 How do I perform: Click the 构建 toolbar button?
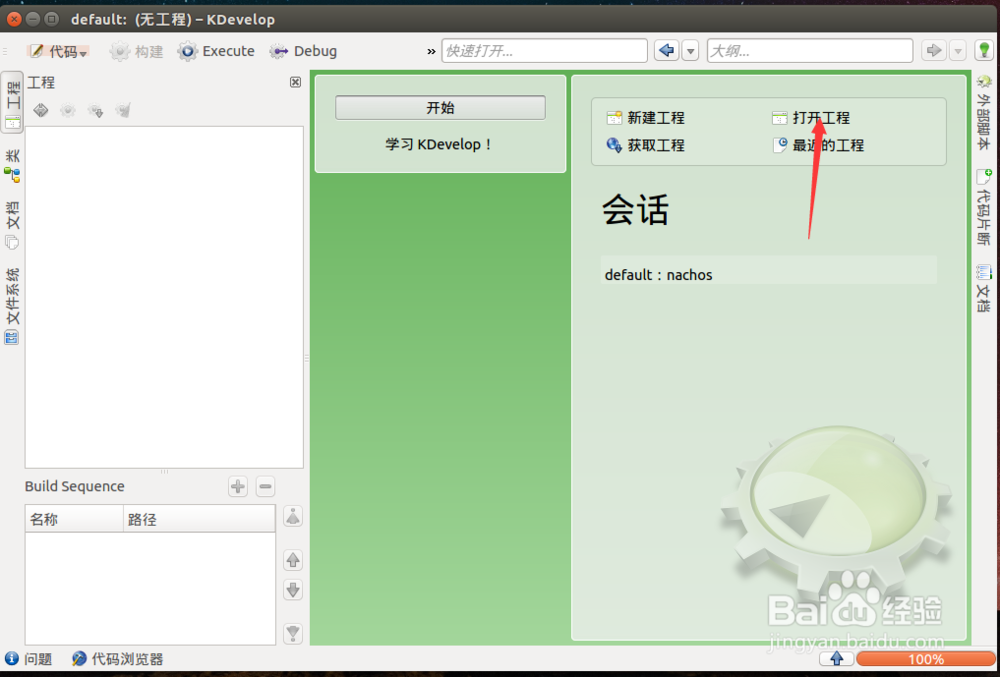click(x=136, y=51)
